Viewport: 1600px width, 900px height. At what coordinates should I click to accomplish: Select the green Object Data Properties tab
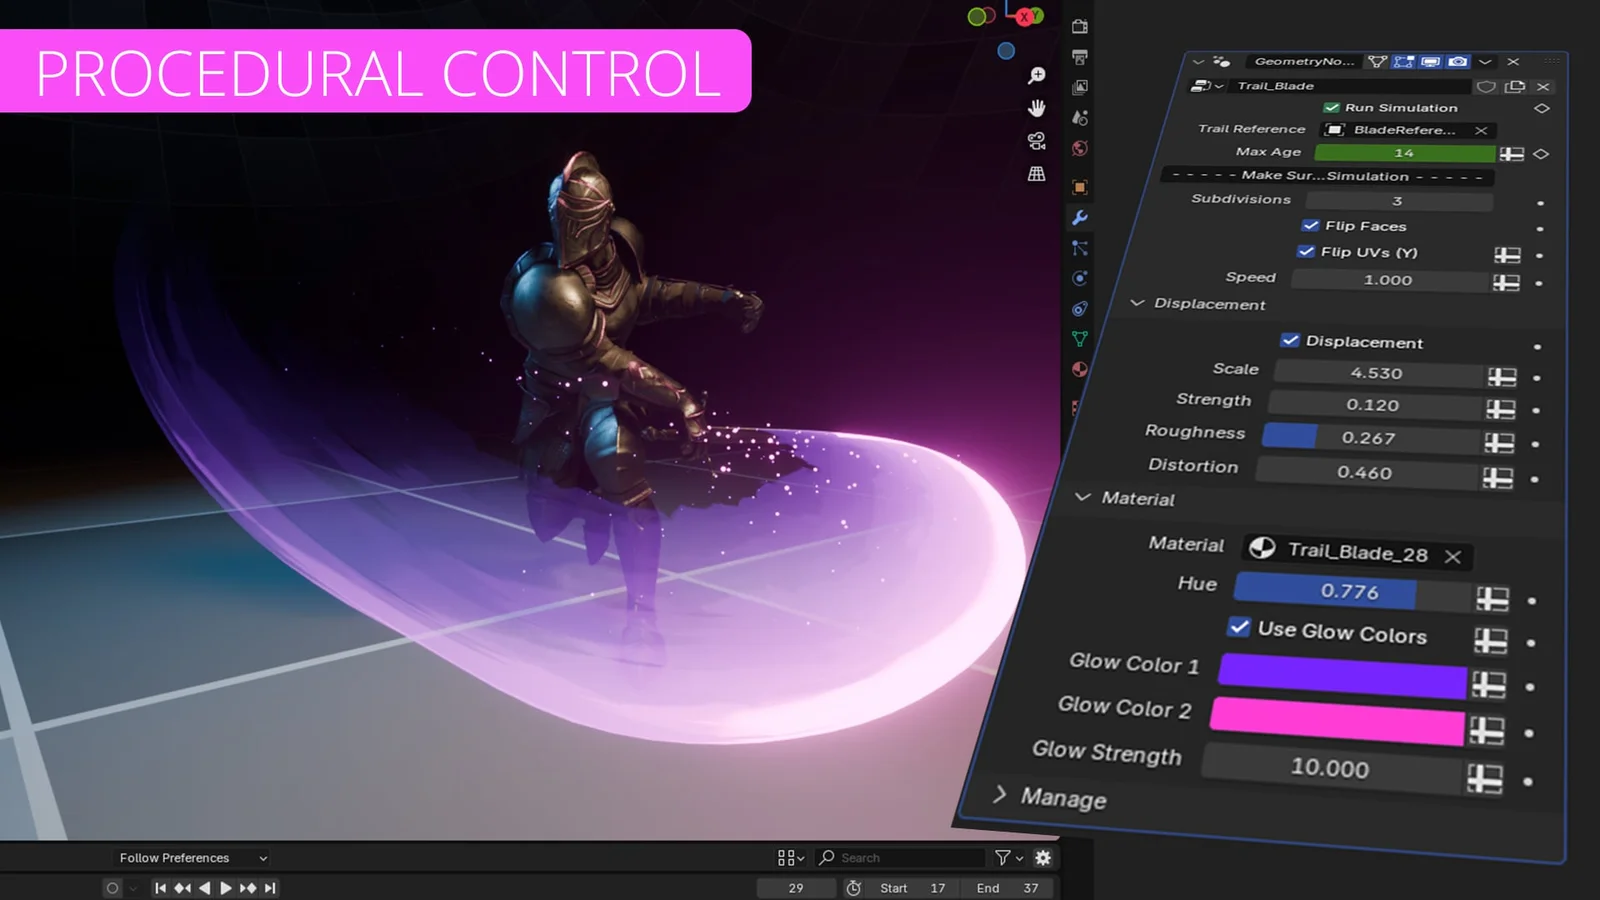1078,338
